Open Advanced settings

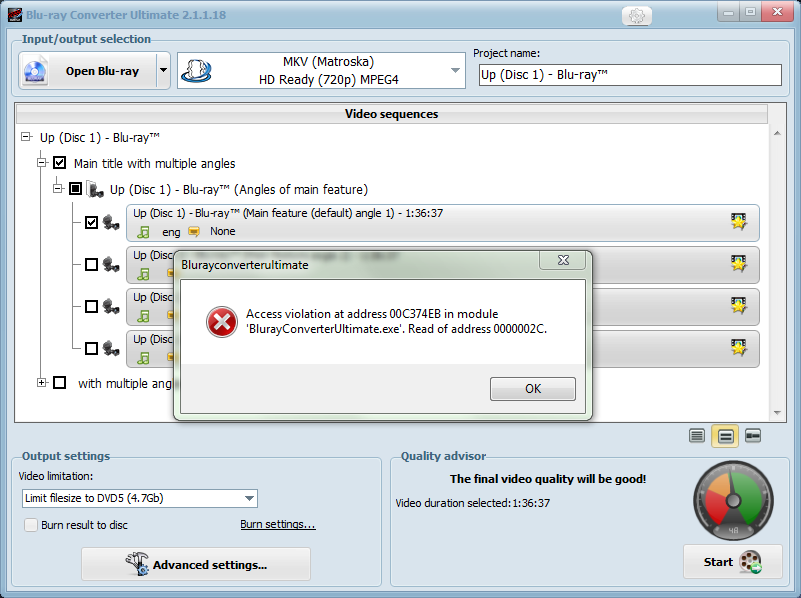point(196,564)
